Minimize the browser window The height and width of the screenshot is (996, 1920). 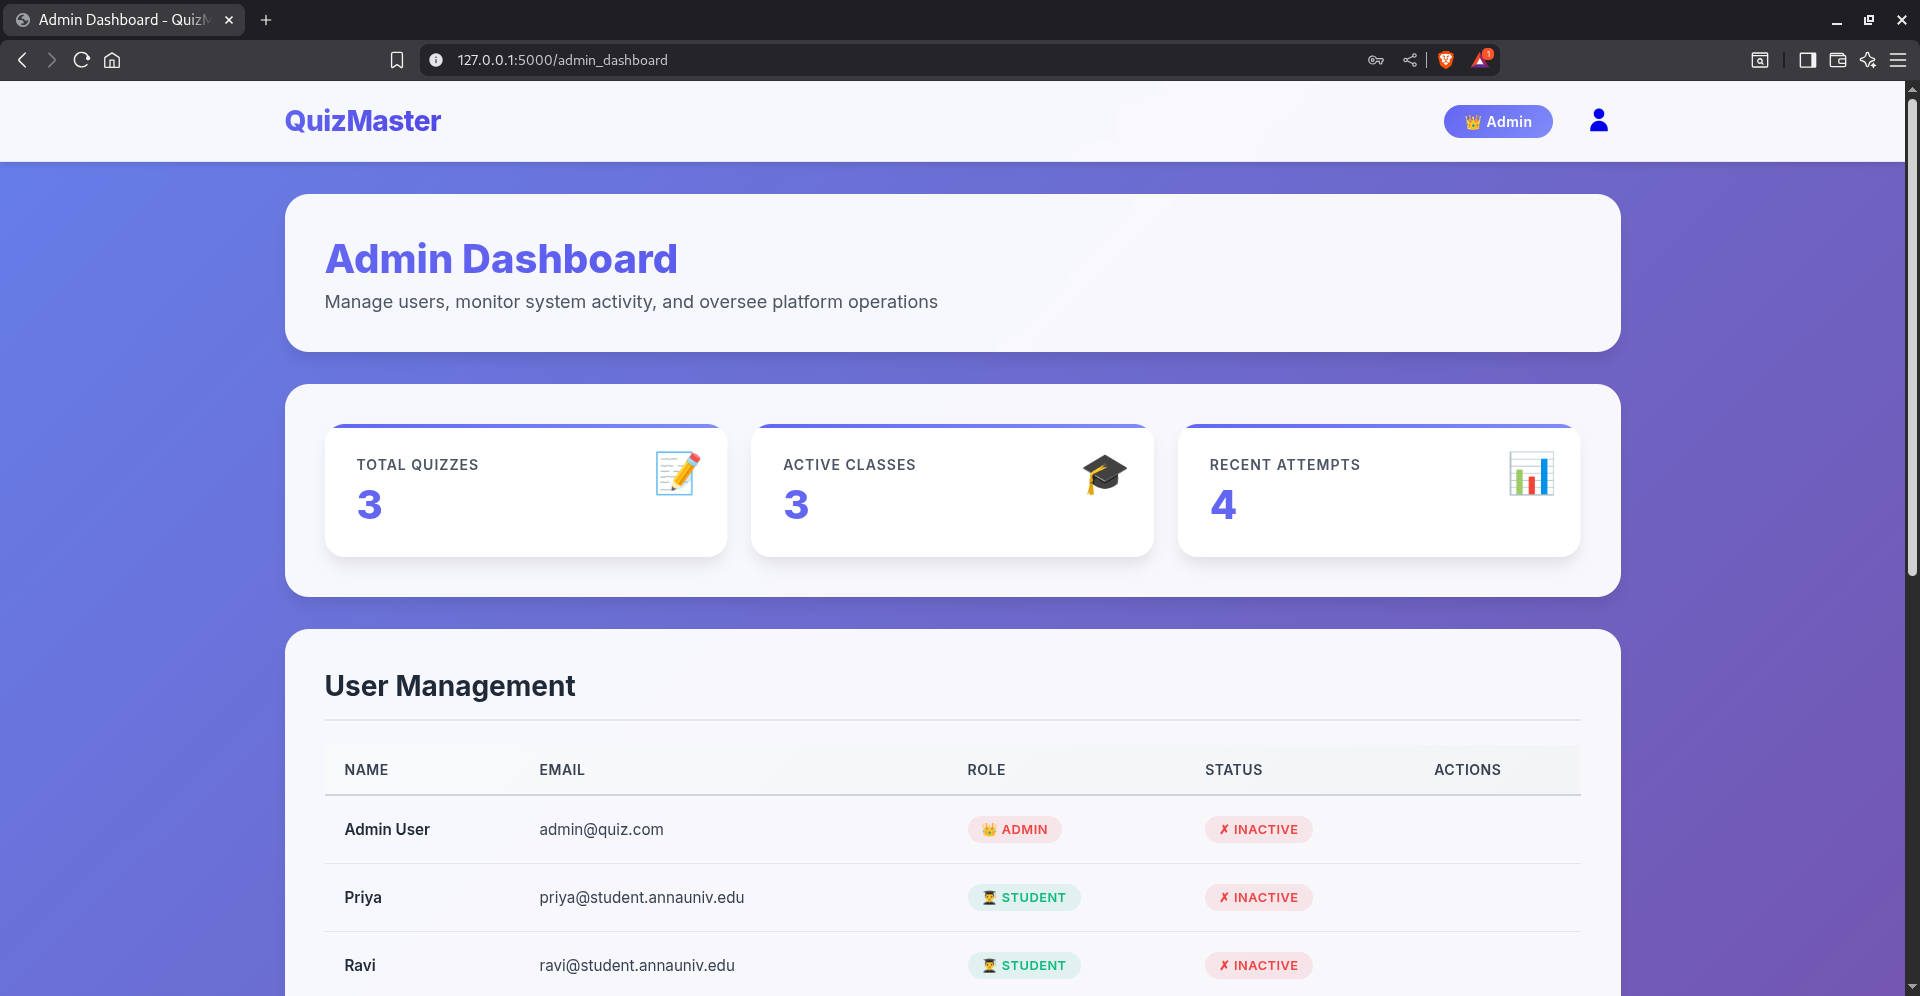pyautogui.click(x=1837, y=20)
